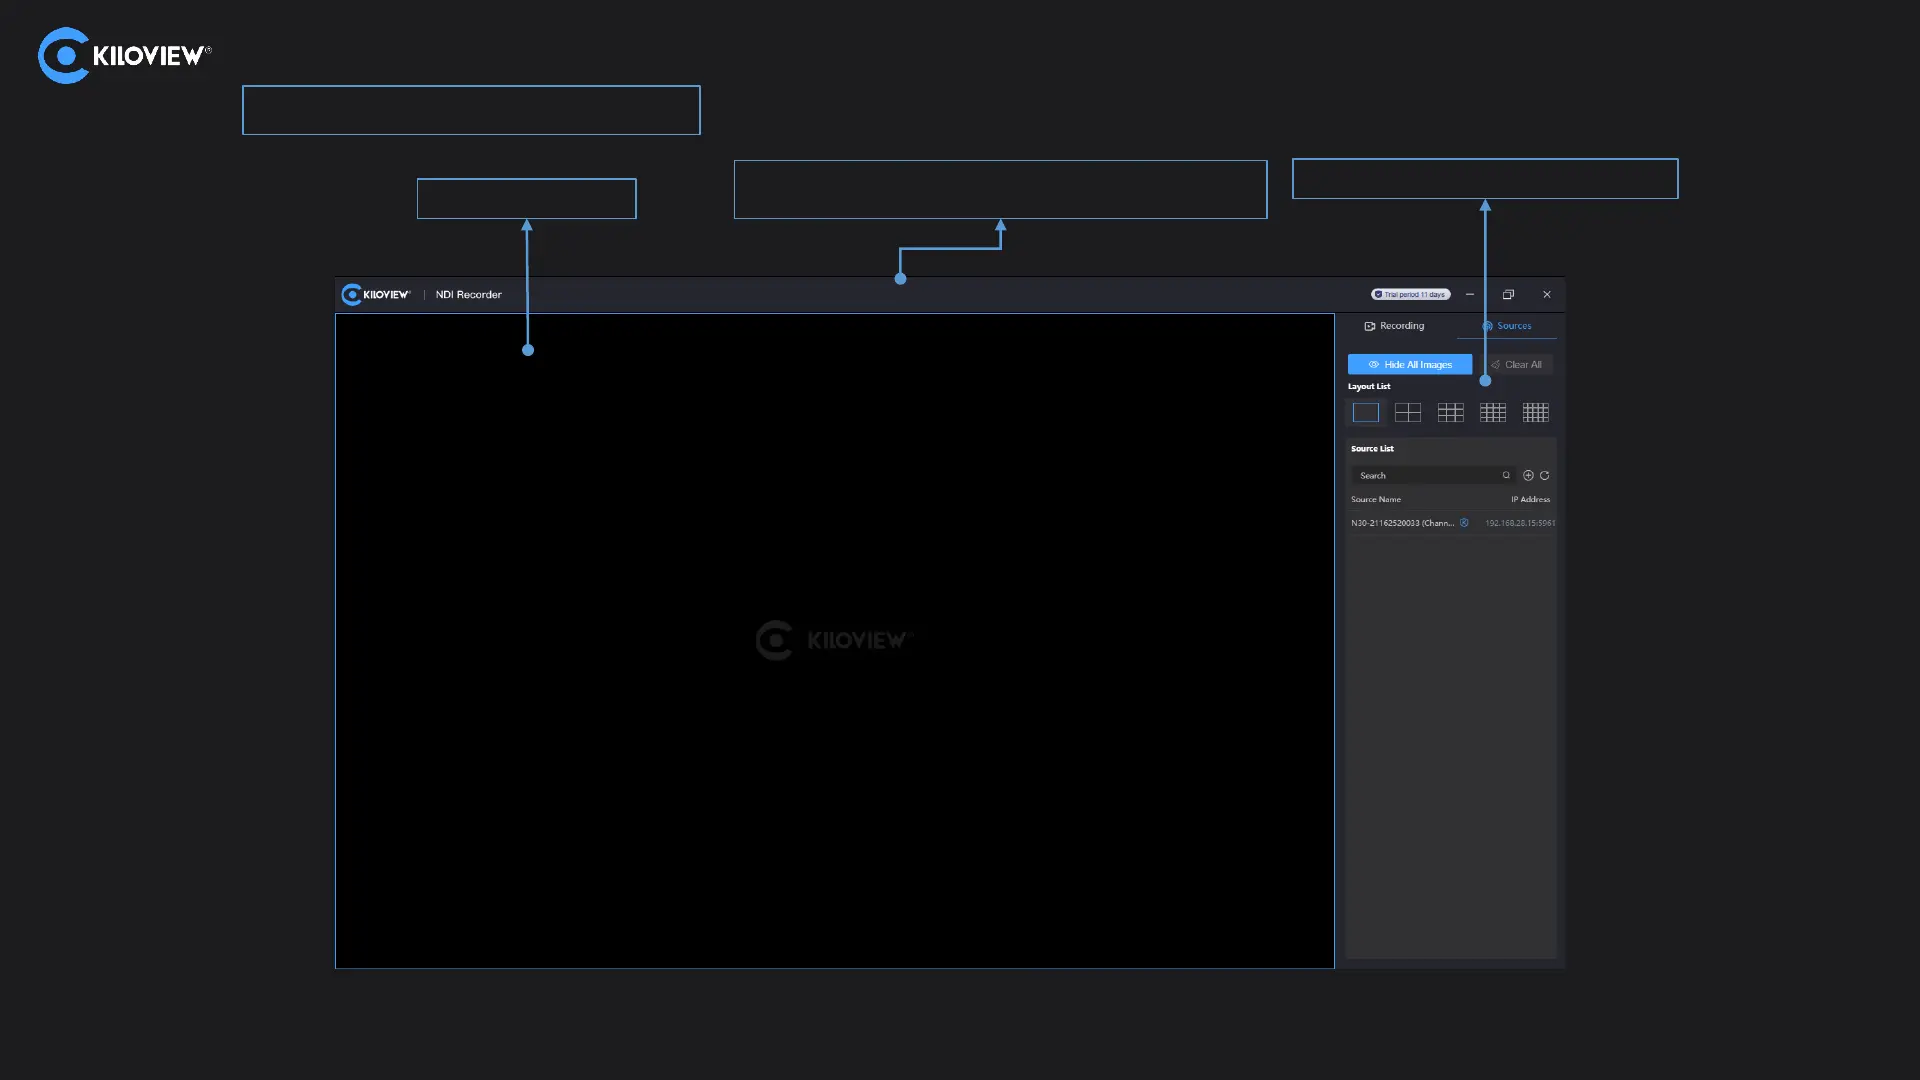Click the Trial period 11 days badge
This screenshot has width=1920, height=1080.
pos(1410,295)
